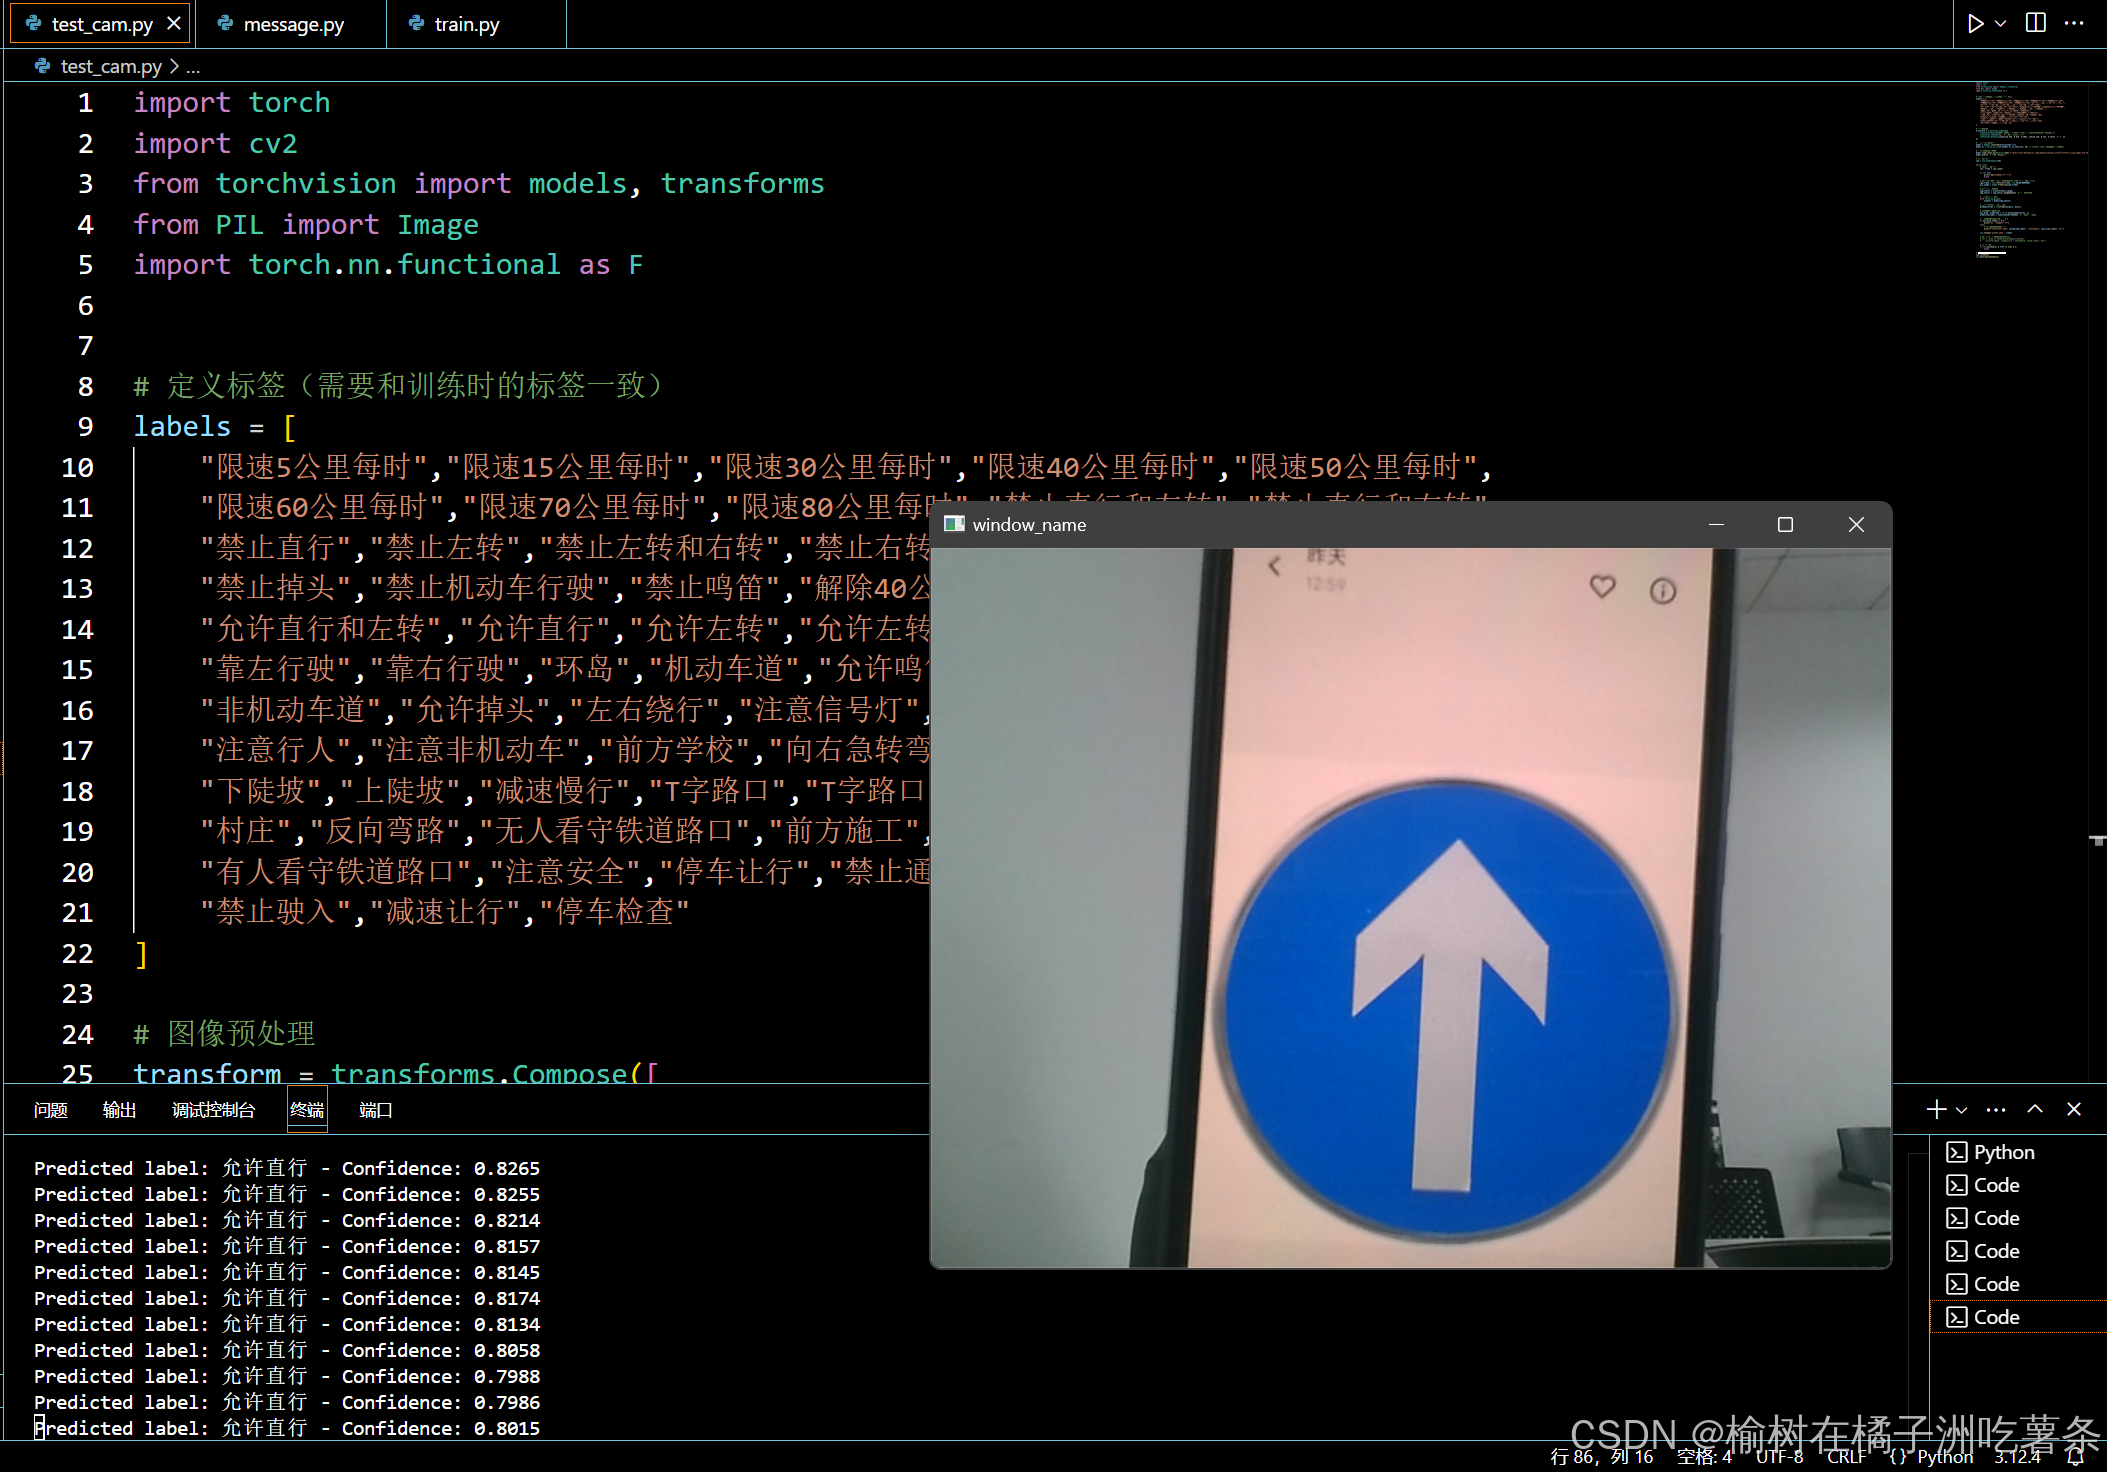The height and width of the screenshot is (1472, 2107).
Task: Open the 调试控制台 debug console tab
Action: click(x=213, y=1110)
